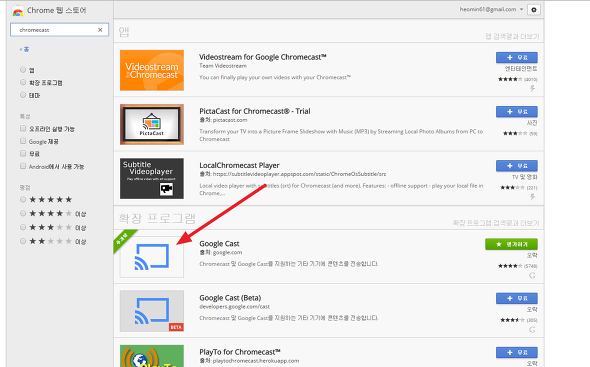Image resolution: width=590 pixels, height=367 pixels.
Task: Add LocalChromecast Player for free
Action: coord(517,166)
